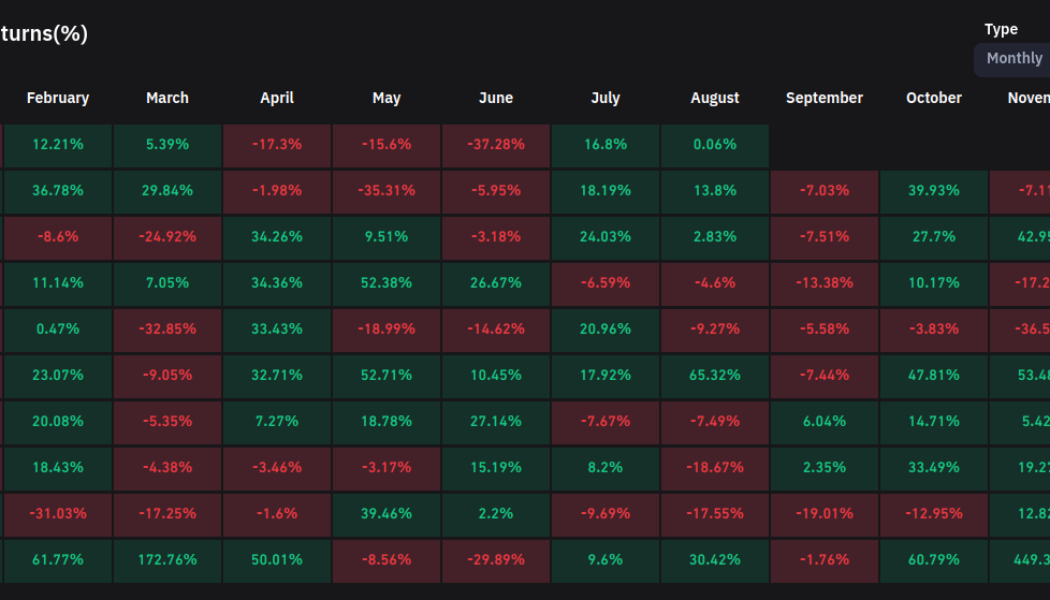Click the June column header
Image resolution: width=1050 pixels, height=600 pixels.
(496, 97)
